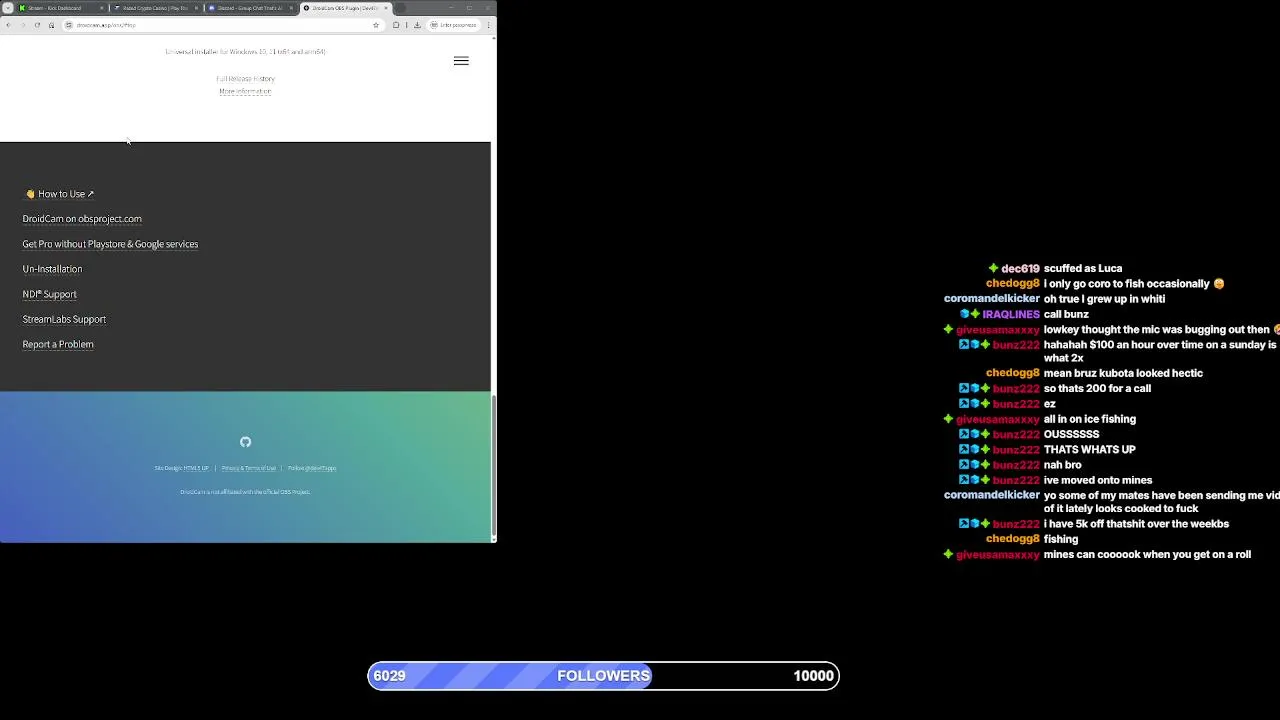Click 'oh true I grew up in whiti' message

tap(1104, 299)
